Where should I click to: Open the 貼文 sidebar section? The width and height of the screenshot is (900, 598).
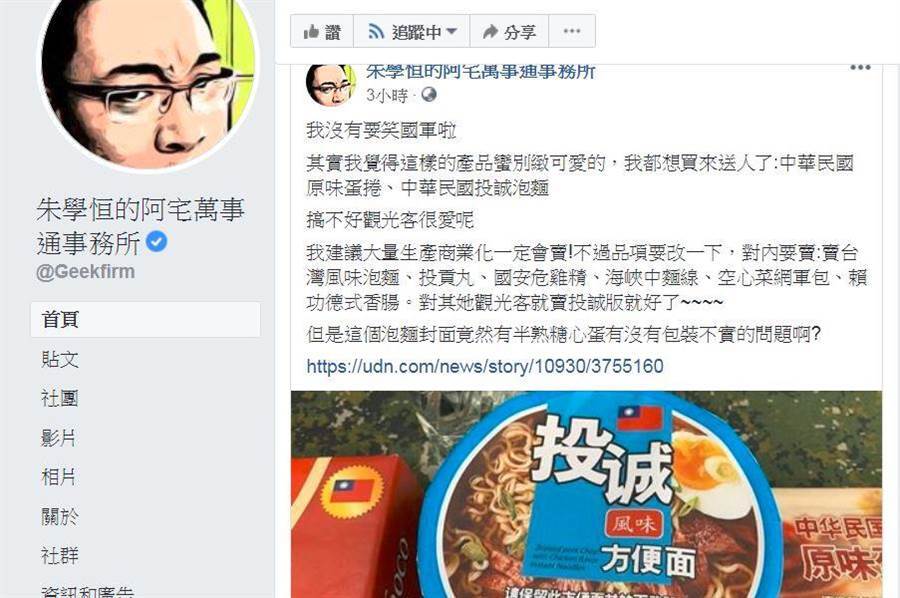(60, 359)
